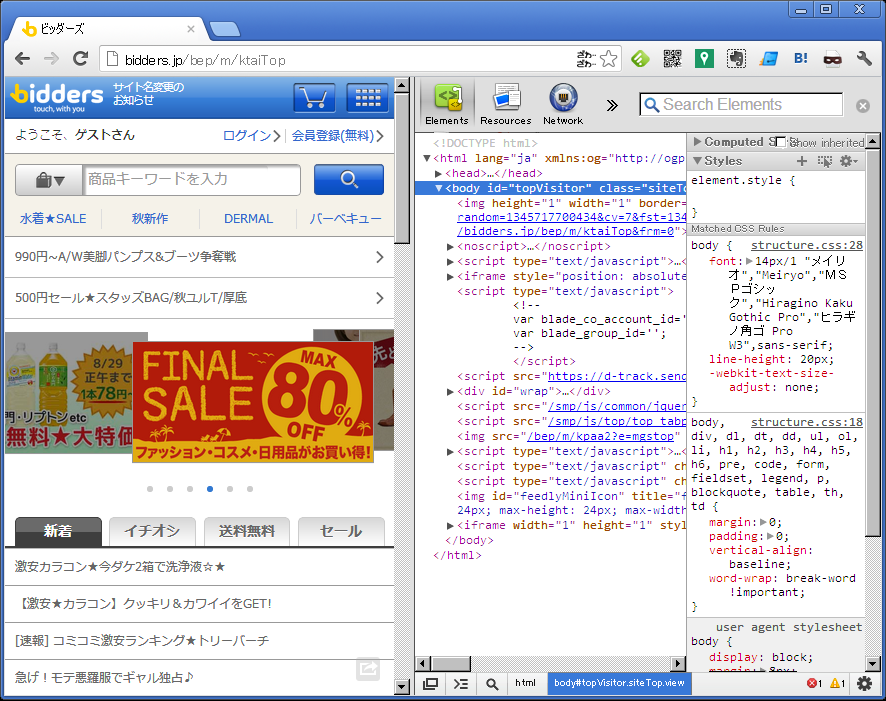Open structure.css:28 source link
The width and height of the screenshot is (886, 701).
click(x=806, y=245)
